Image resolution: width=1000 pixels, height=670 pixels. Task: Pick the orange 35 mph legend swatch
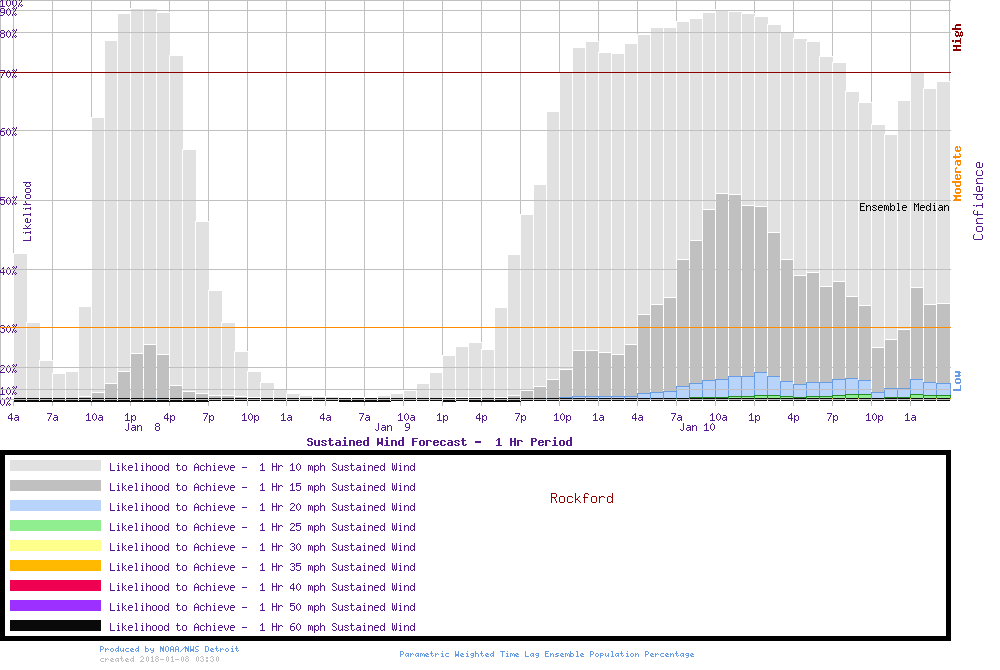coord(55,566)
